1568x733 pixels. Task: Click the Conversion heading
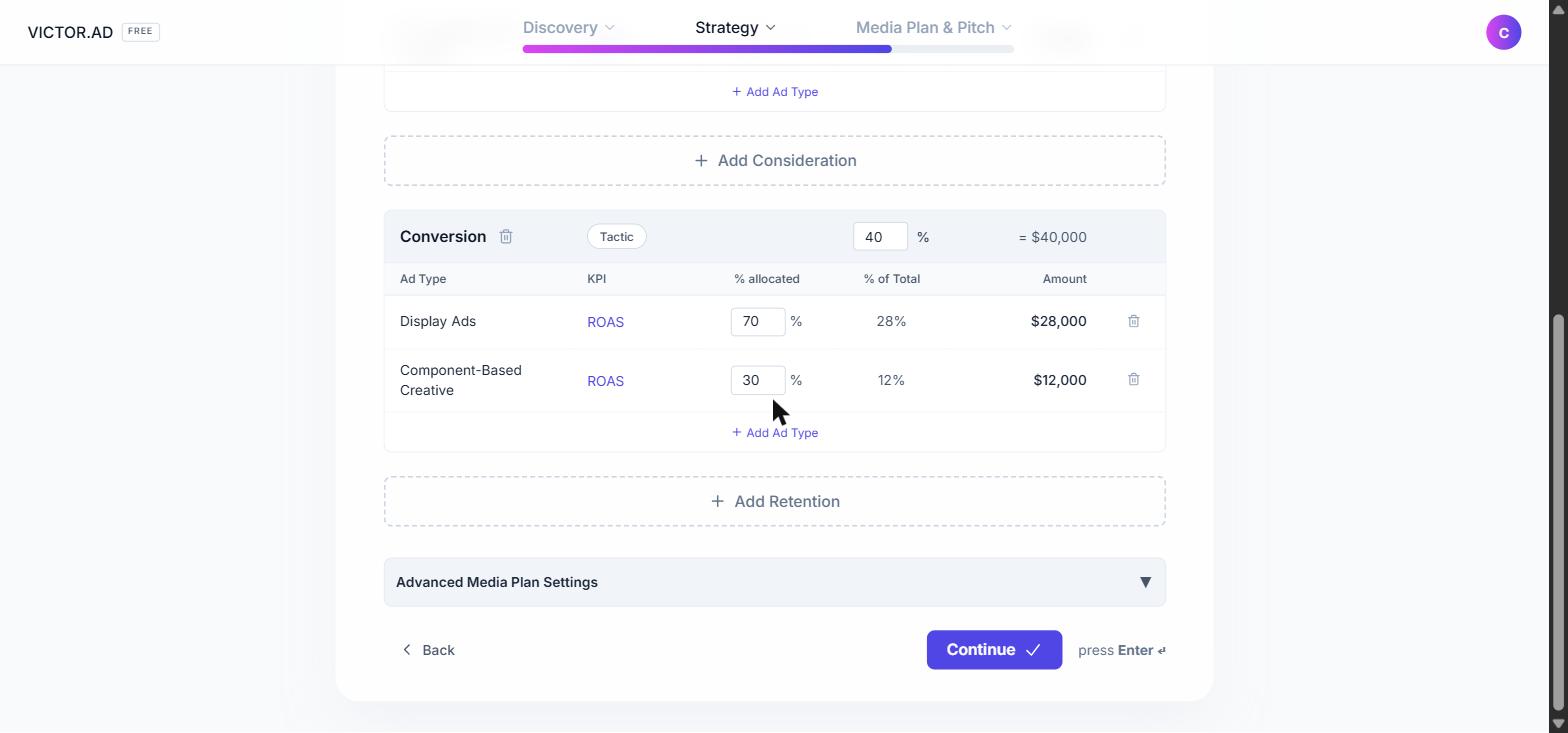443,237
